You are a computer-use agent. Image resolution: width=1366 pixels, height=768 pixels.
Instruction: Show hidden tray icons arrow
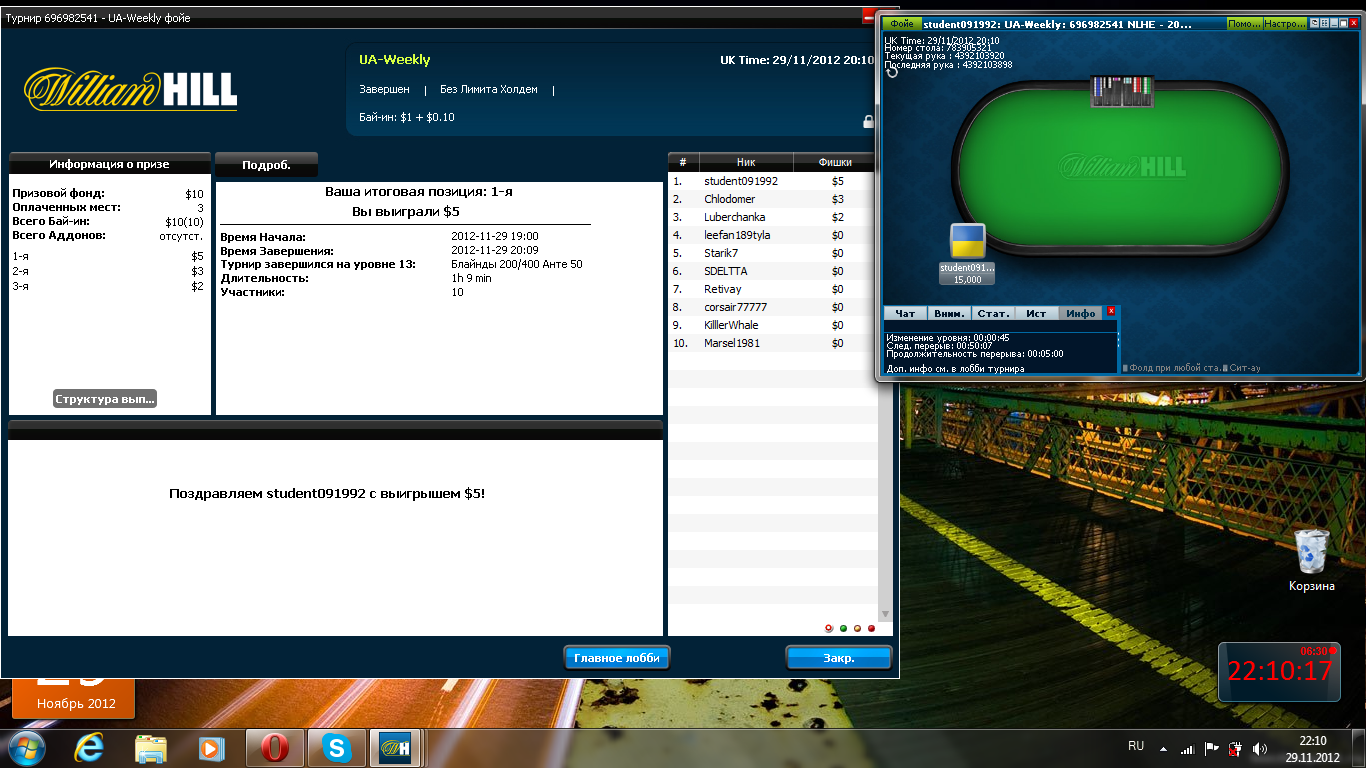[1163, 748]
